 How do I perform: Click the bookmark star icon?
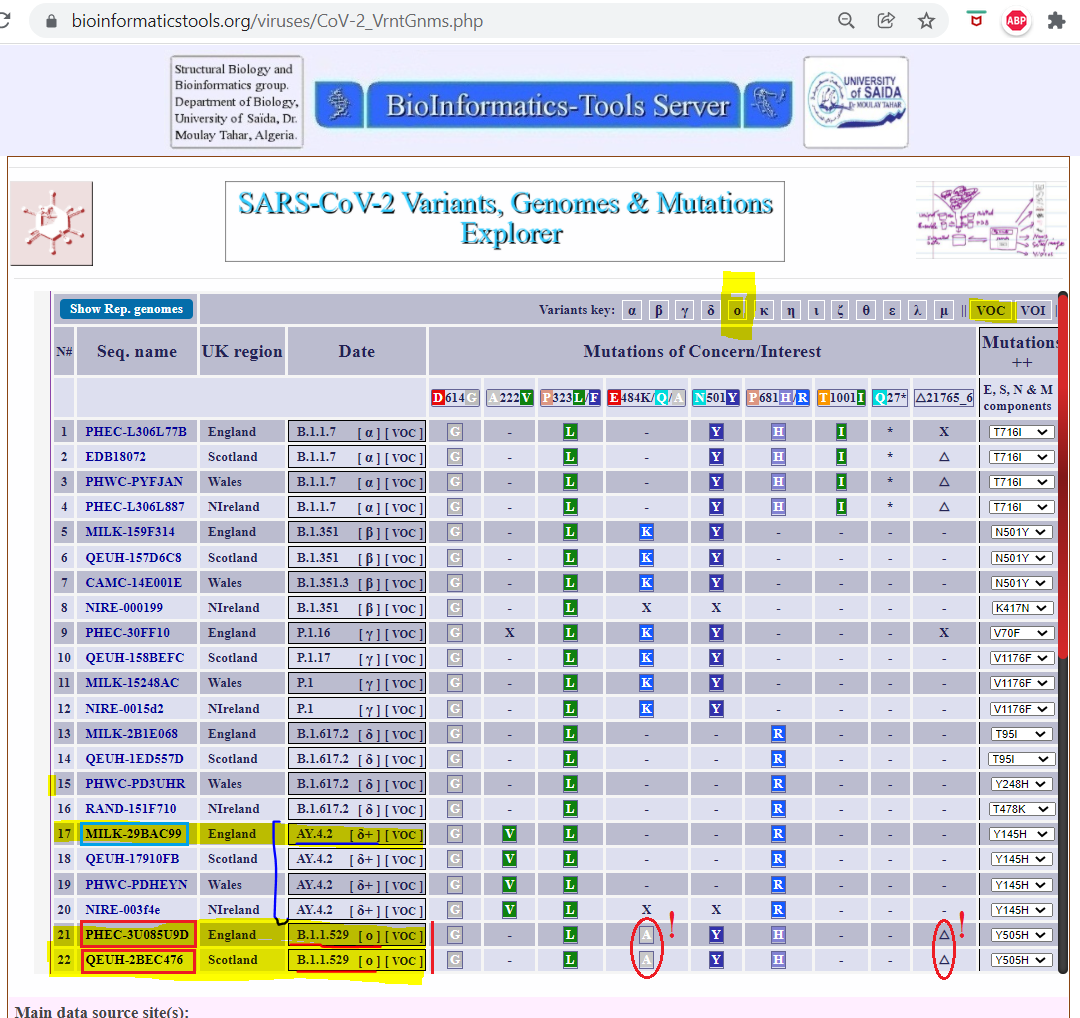[x=926, y=21]
